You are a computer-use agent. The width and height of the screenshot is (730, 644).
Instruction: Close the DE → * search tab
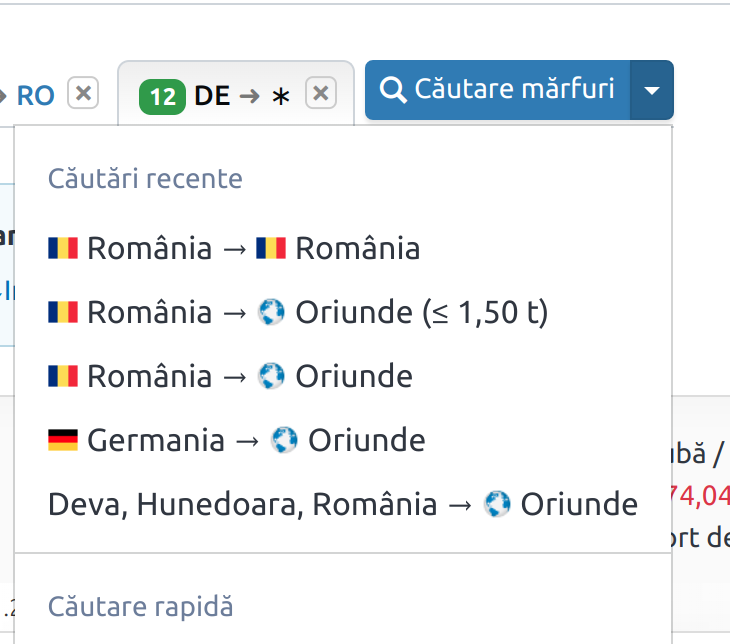pyautogui.click(x=320, y=94)
